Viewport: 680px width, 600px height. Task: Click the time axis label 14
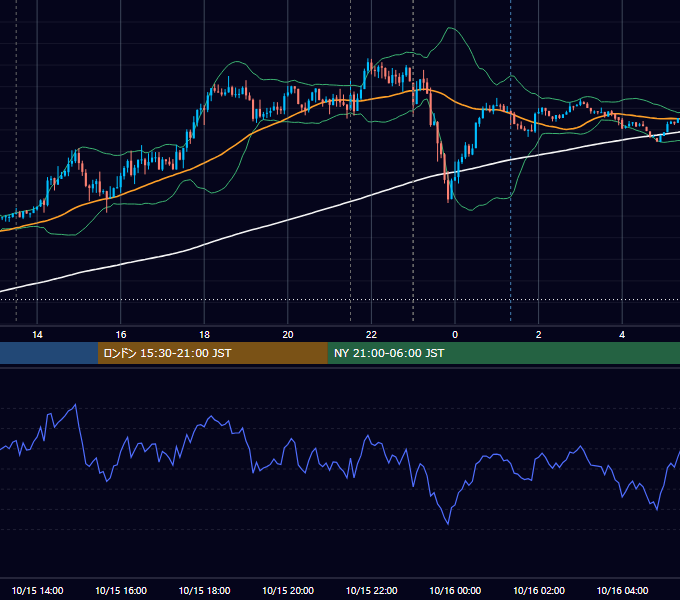pos(37,335)
